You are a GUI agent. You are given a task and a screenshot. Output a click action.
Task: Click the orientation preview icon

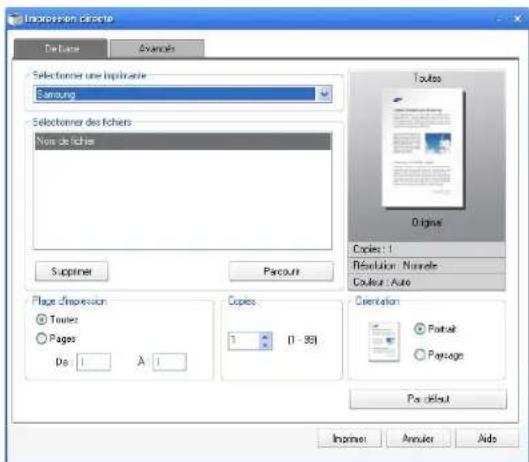[384, 342]
